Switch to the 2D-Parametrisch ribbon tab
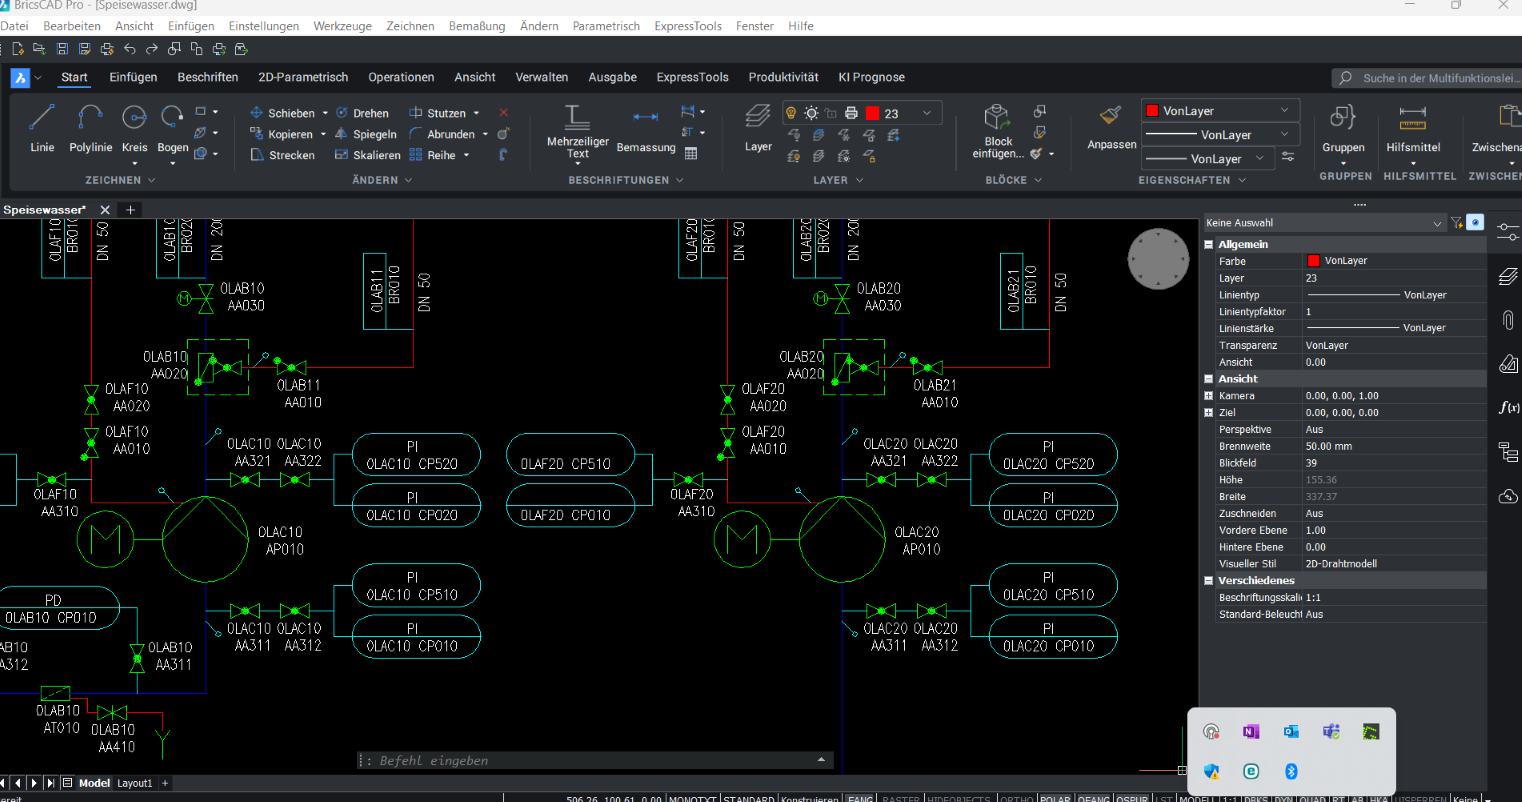This screenshot has height=802, width=1522. tap(303, 77)
